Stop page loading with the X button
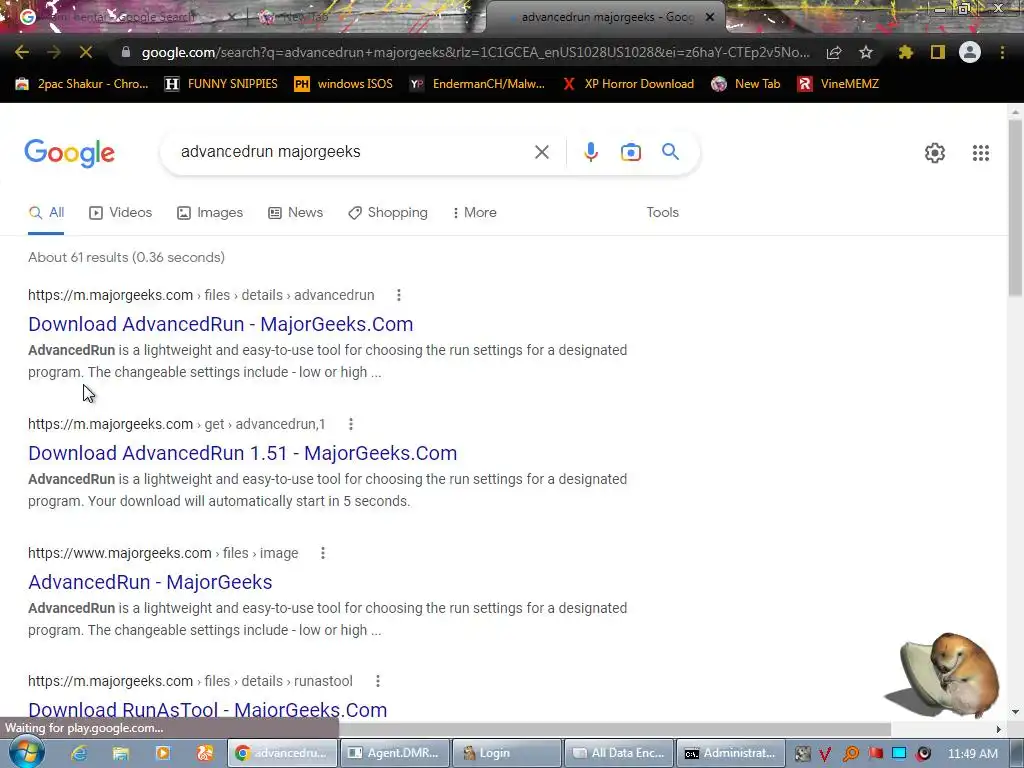Viewport: 1024px width, 768px height. click(x=86, y=52)
